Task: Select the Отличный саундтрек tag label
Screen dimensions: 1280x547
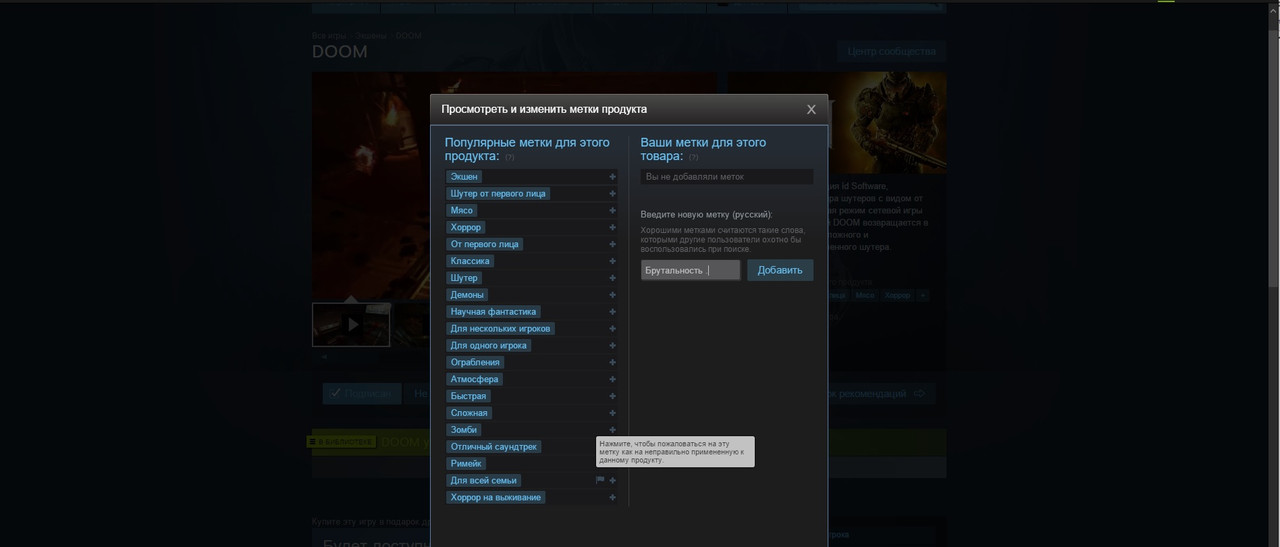Action: tap(494, 447)
